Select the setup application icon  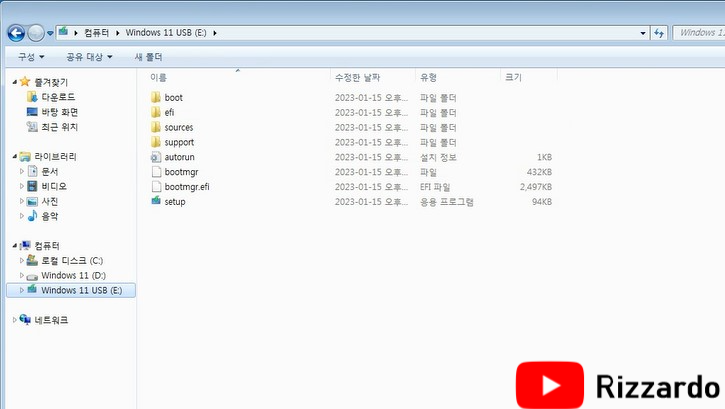pyautogui.click(x=156, y=201)
